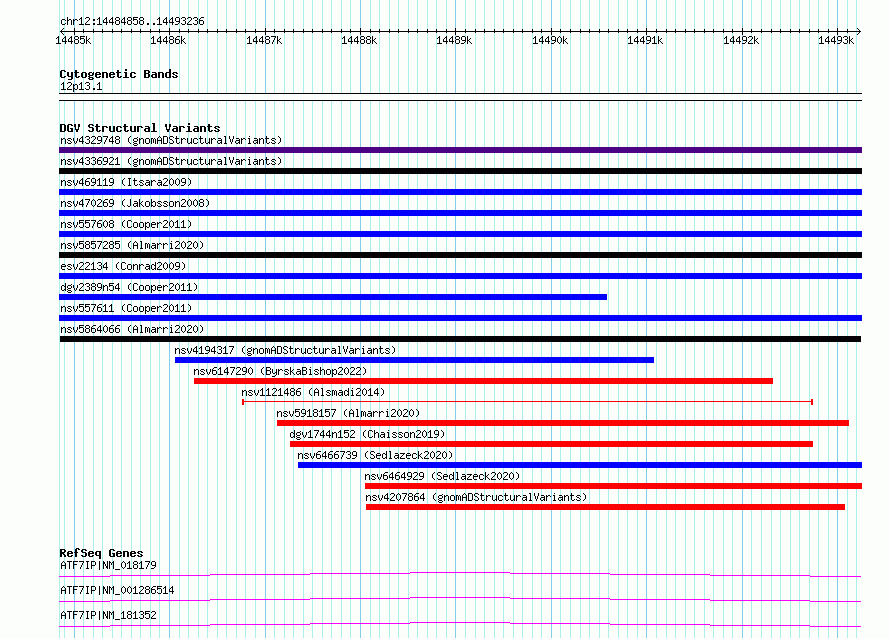This screenshot has height=638, width=890.
Task: Select the blue esv22134 variant bar
Action: [460, 276]
